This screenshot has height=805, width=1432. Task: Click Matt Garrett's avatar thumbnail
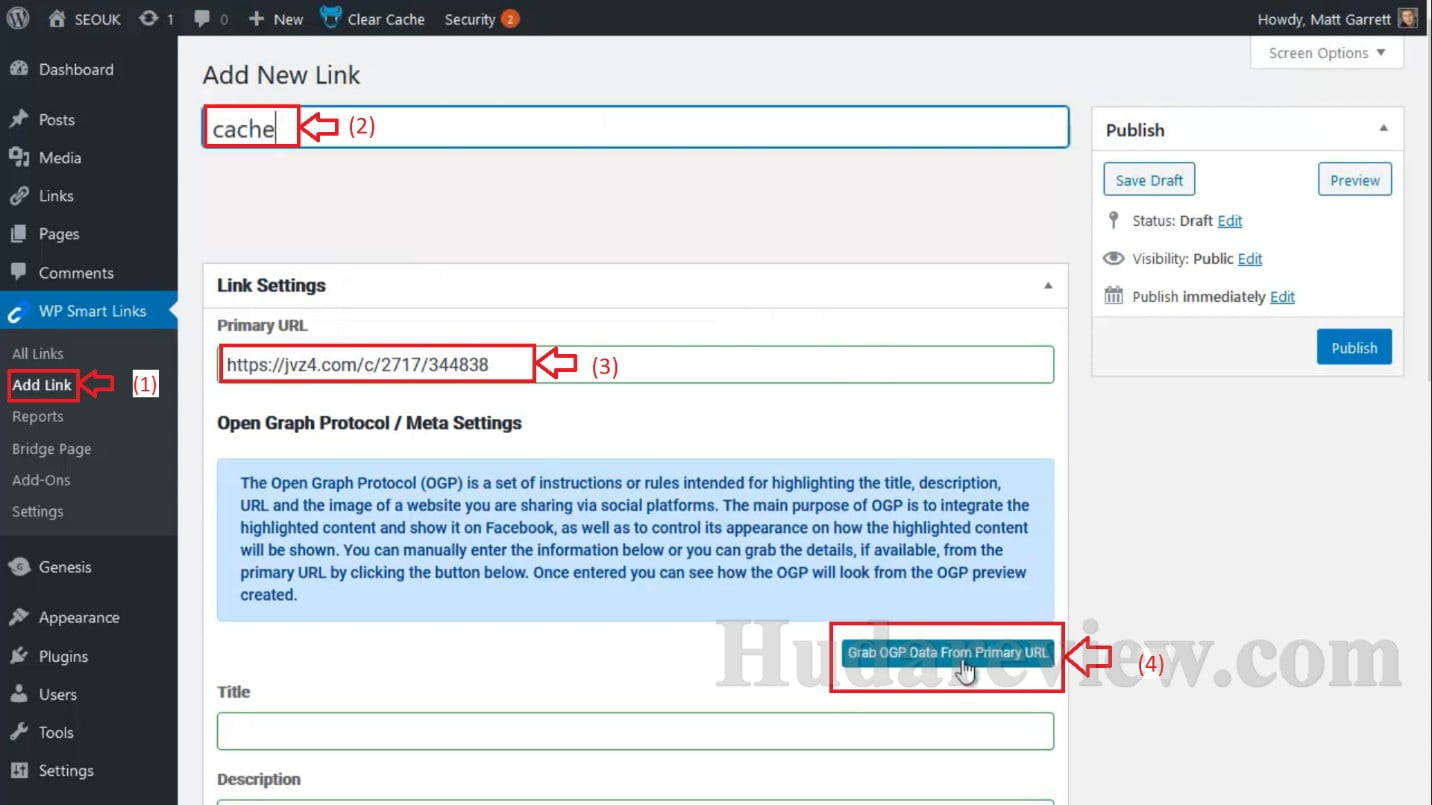[x=1408, y=19]
